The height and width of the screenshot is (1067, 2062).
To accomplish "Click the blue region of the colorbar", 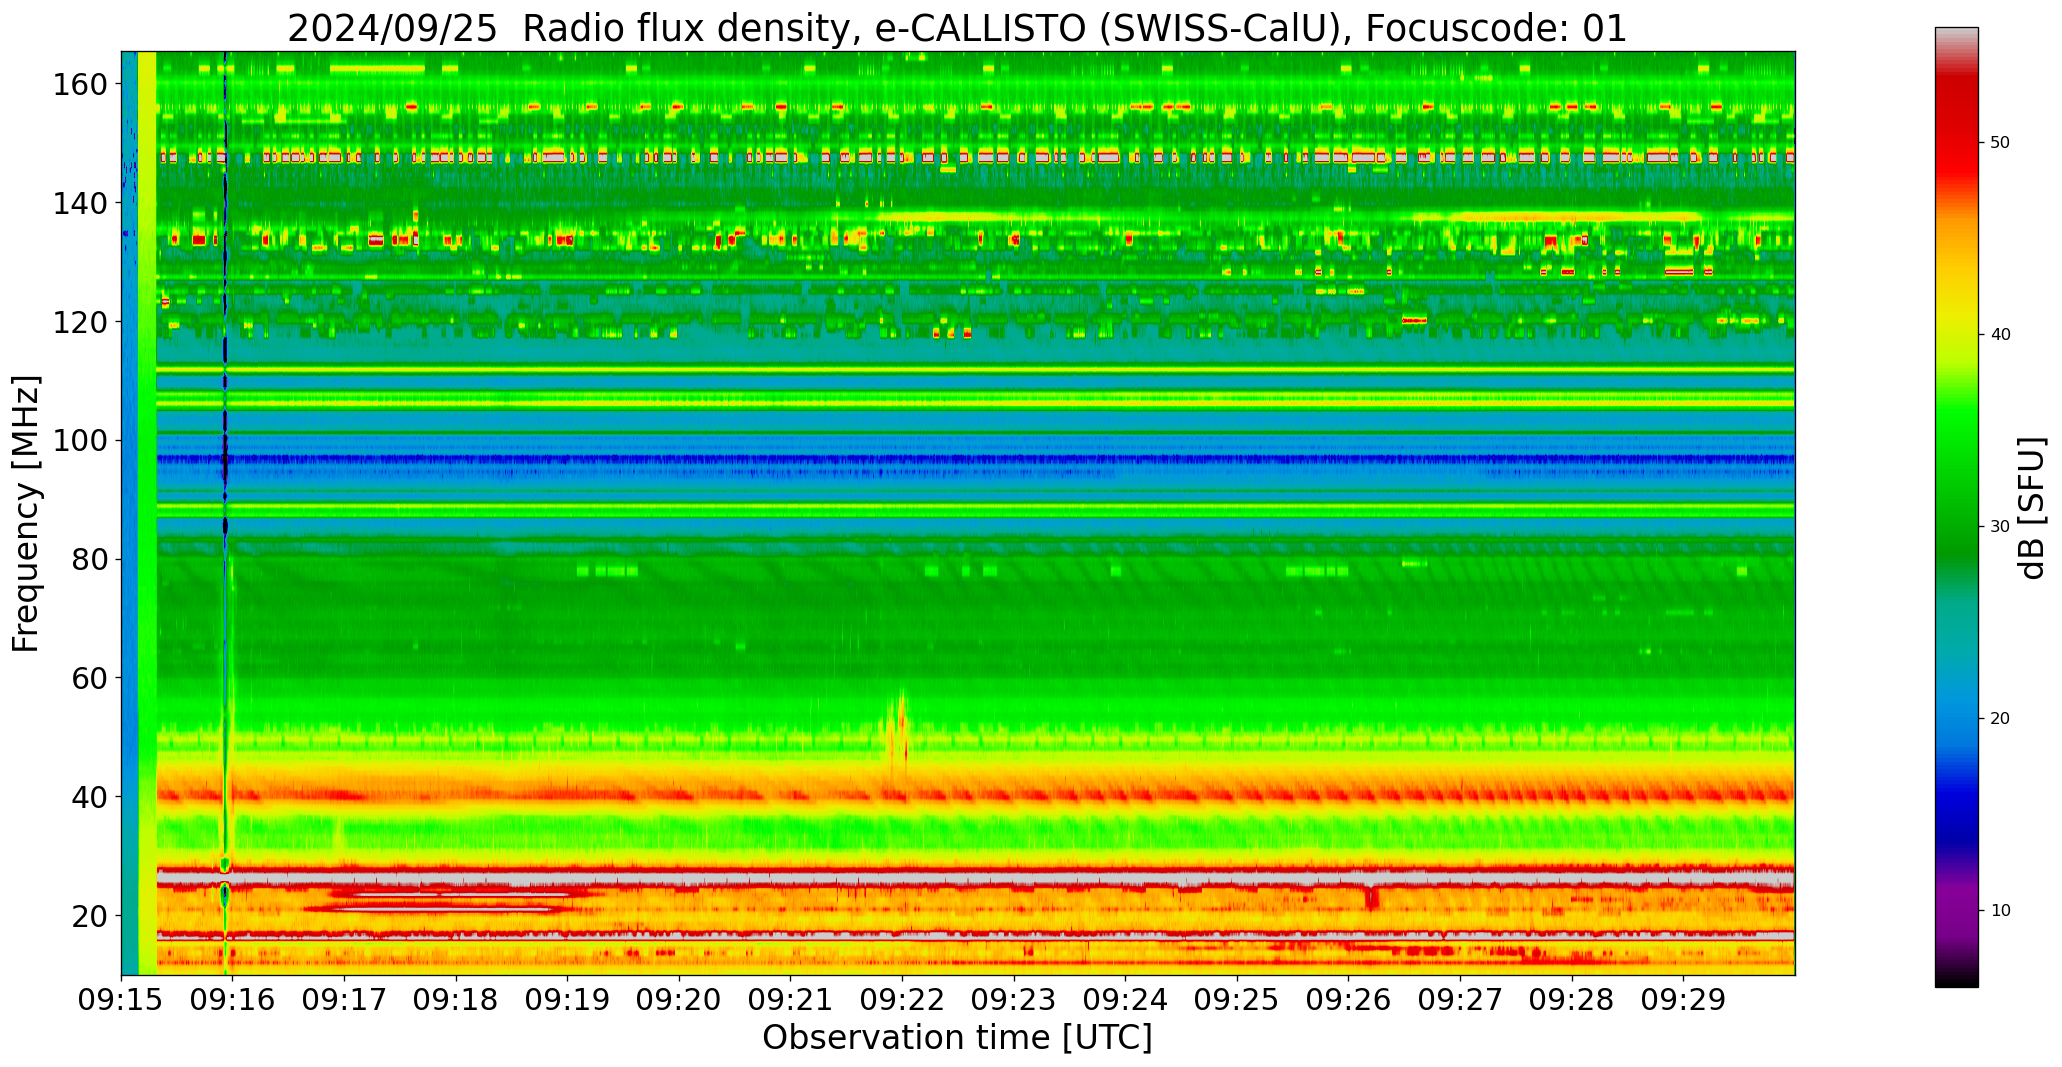I will [x=1956, y=760].
